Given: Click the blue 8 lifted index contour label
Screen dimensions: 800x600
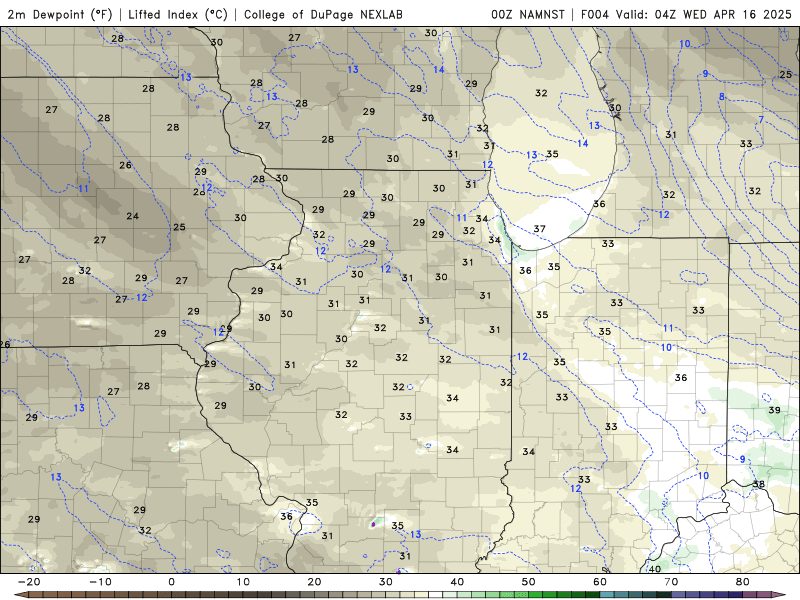Looking at the screenshot, I should pos(721,96).
